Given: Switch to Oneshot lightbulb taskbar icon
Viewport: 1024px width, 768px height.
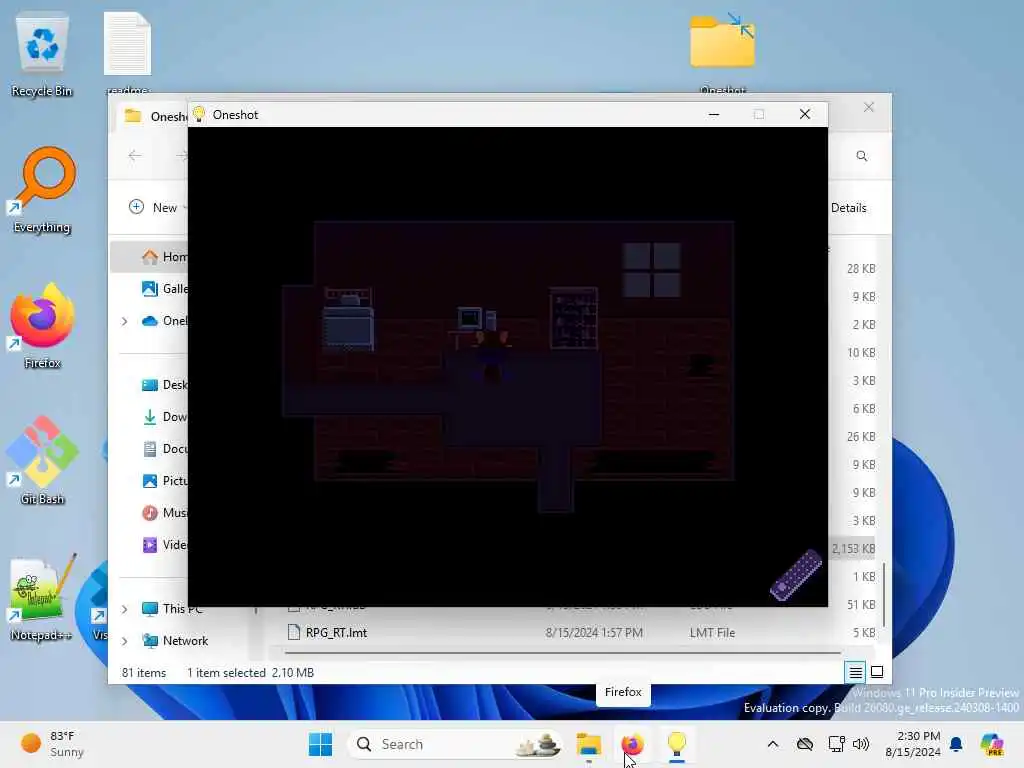Looking at the screenshot, I should pos(677,744).
